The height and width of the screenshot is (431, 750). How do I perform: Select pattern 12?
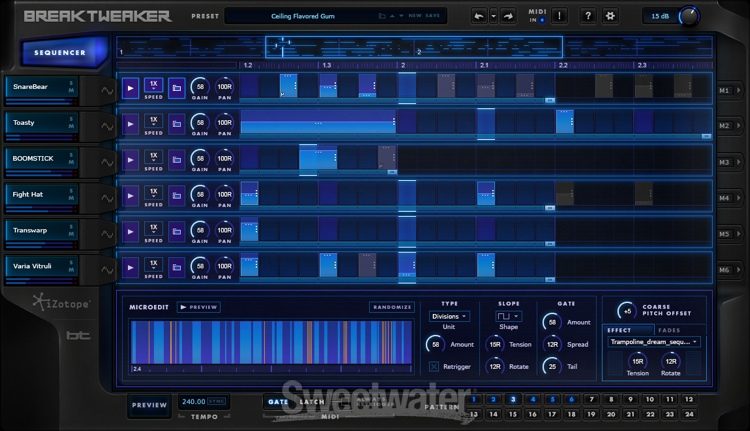pyautogui.click(x=689, y=399)
